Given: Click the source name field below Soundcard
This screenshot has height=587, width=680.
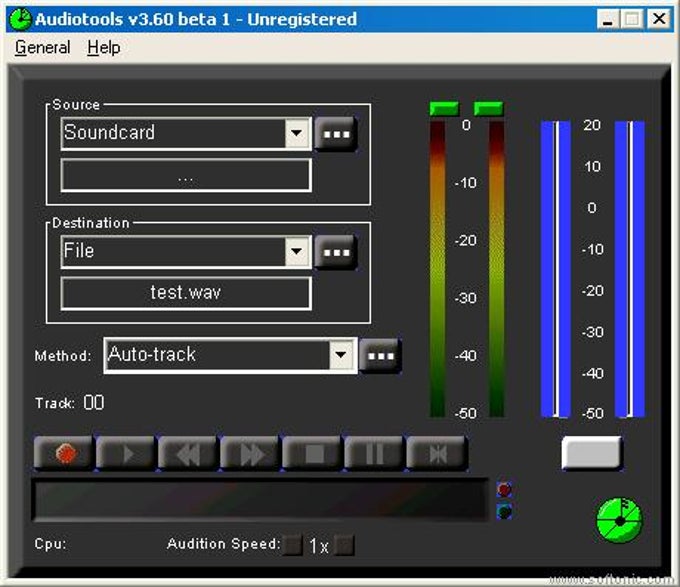Looking at the screenshot, I should tap(186, 175).
